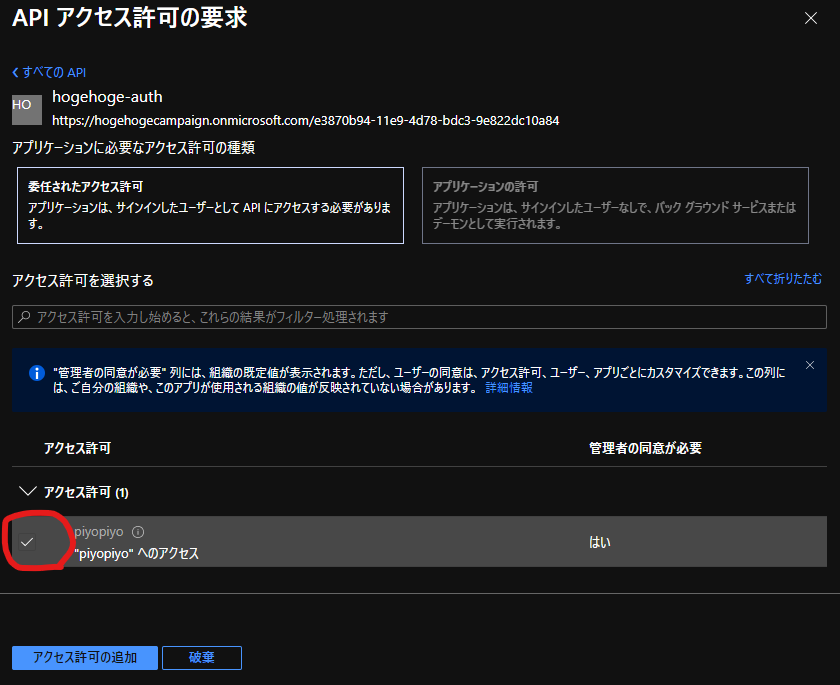Click the blue info icon in banner

[36, 373]
